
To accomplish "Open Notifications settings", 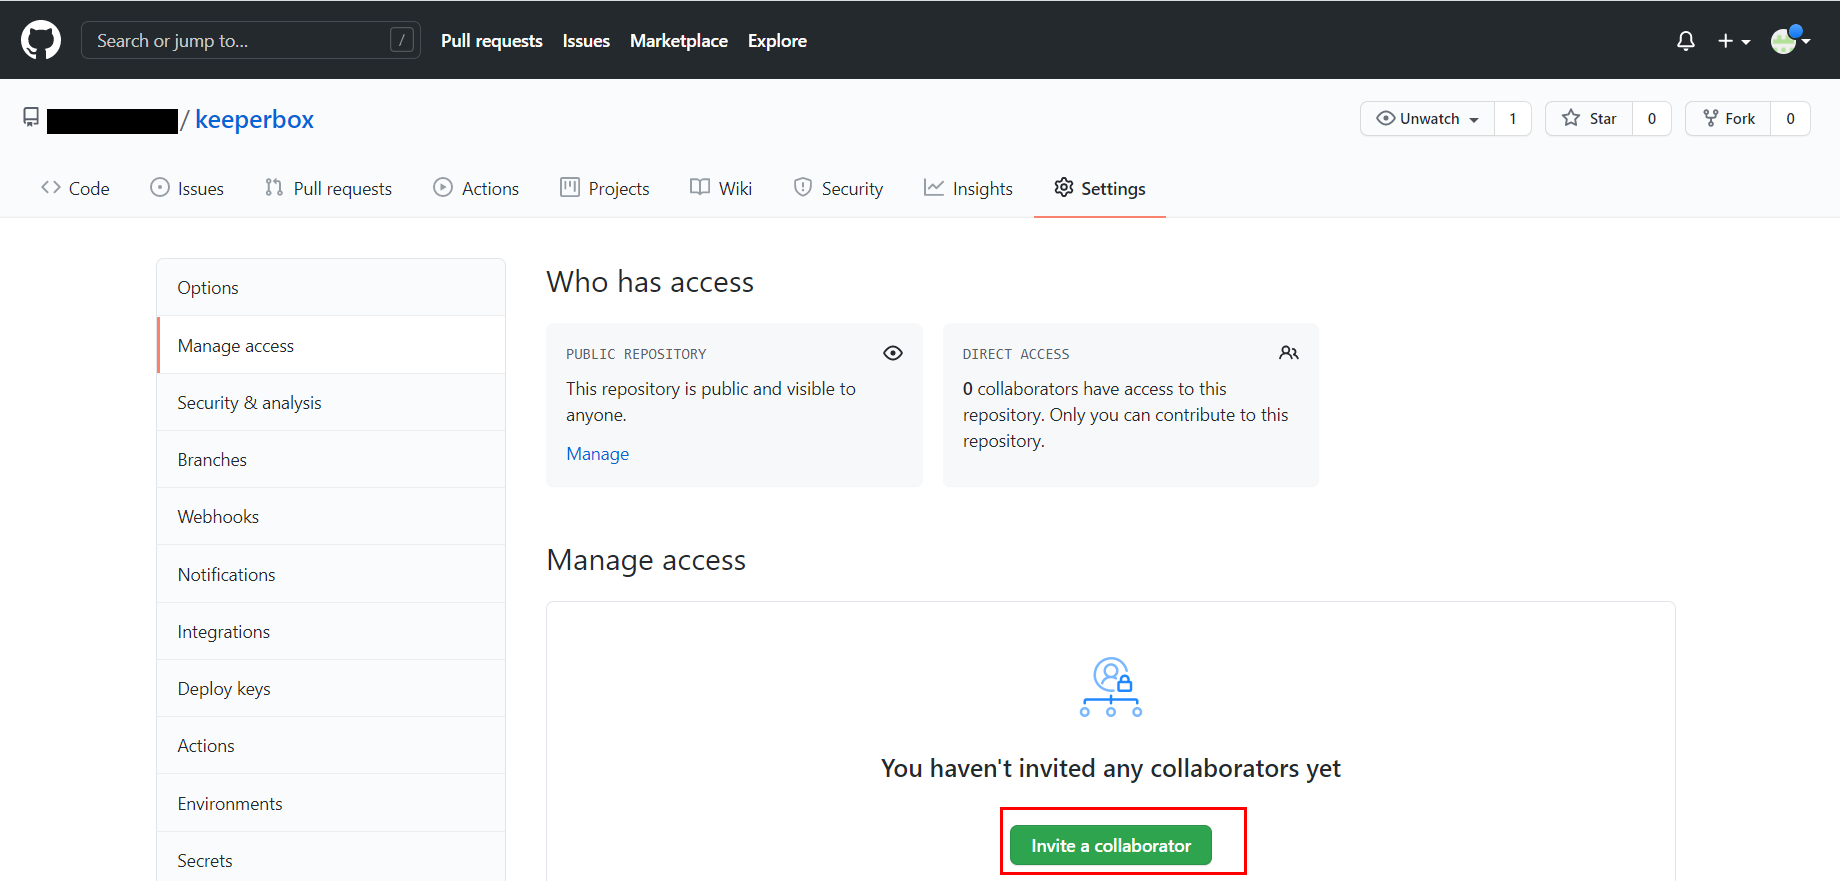I will tap(331, 574).
